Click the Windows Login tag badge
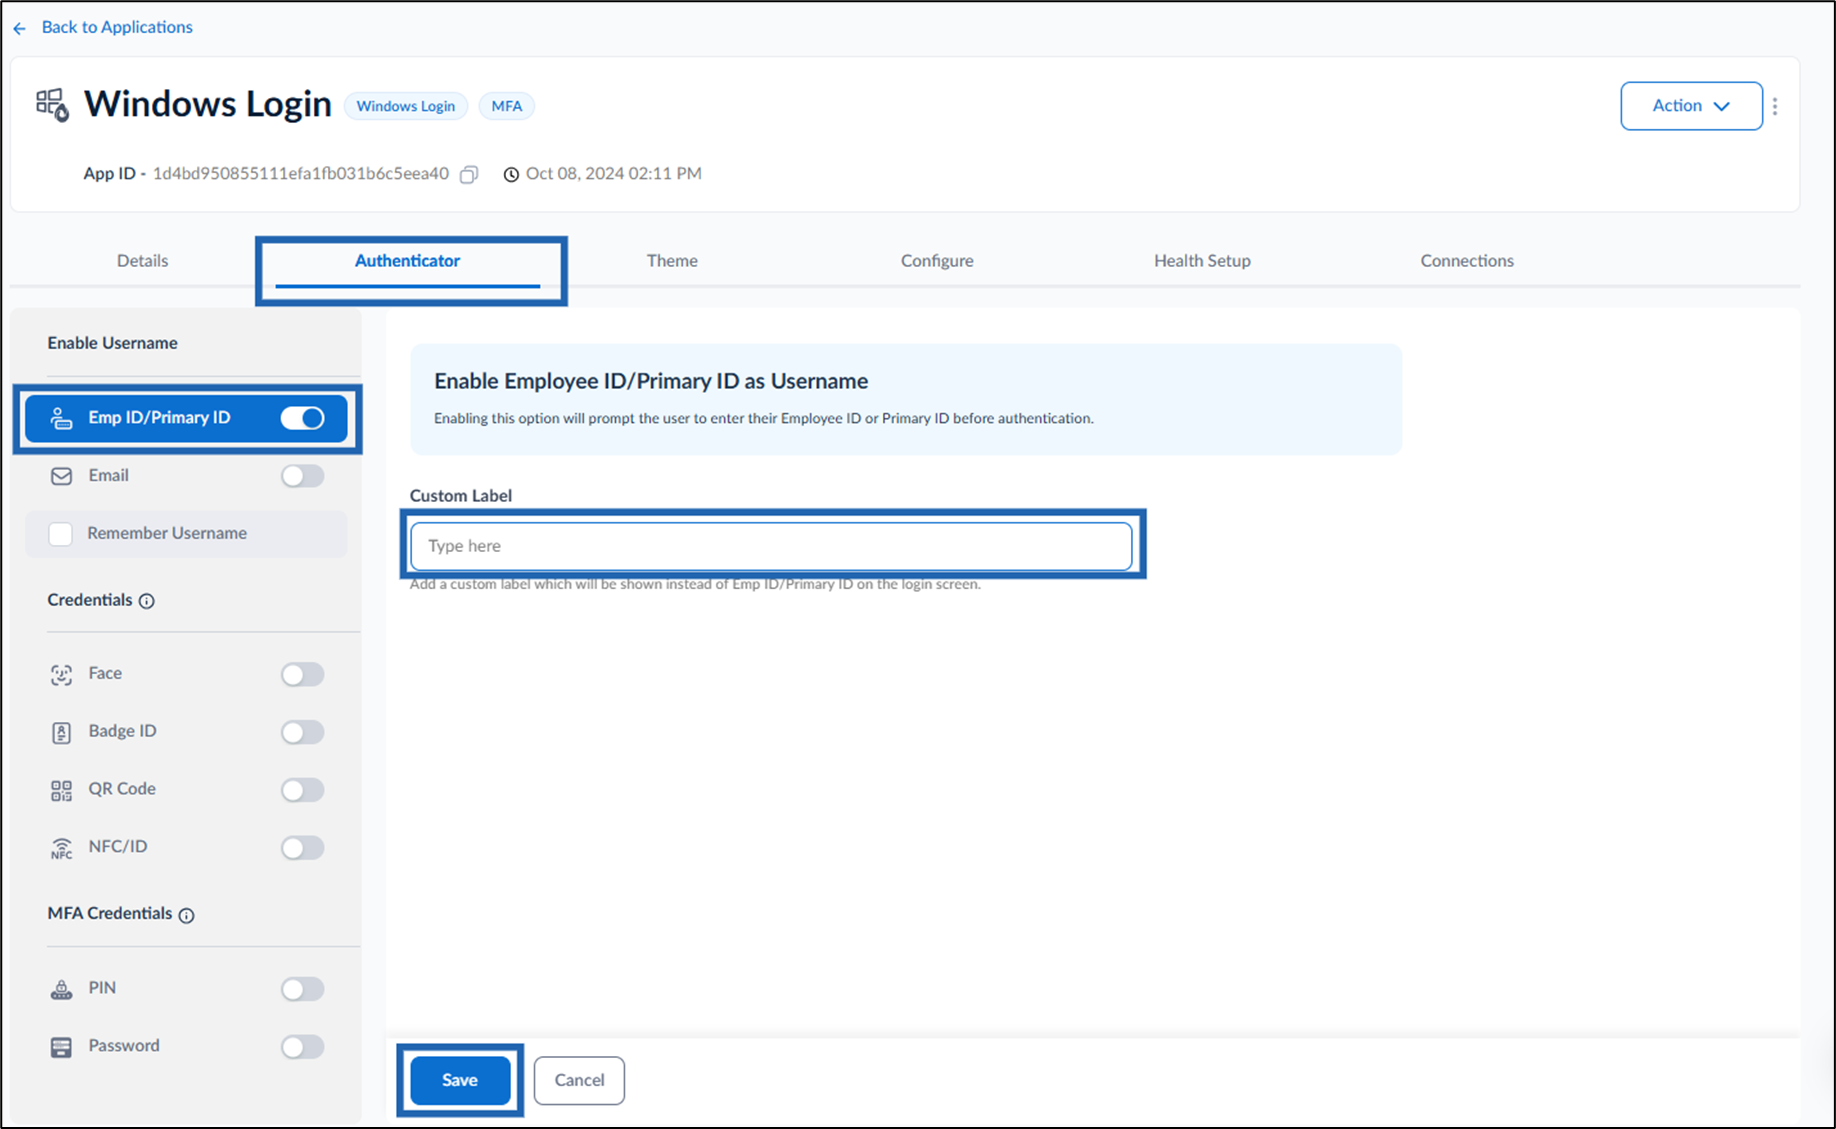The image size is (1836, 1129). tap(406, 106)
